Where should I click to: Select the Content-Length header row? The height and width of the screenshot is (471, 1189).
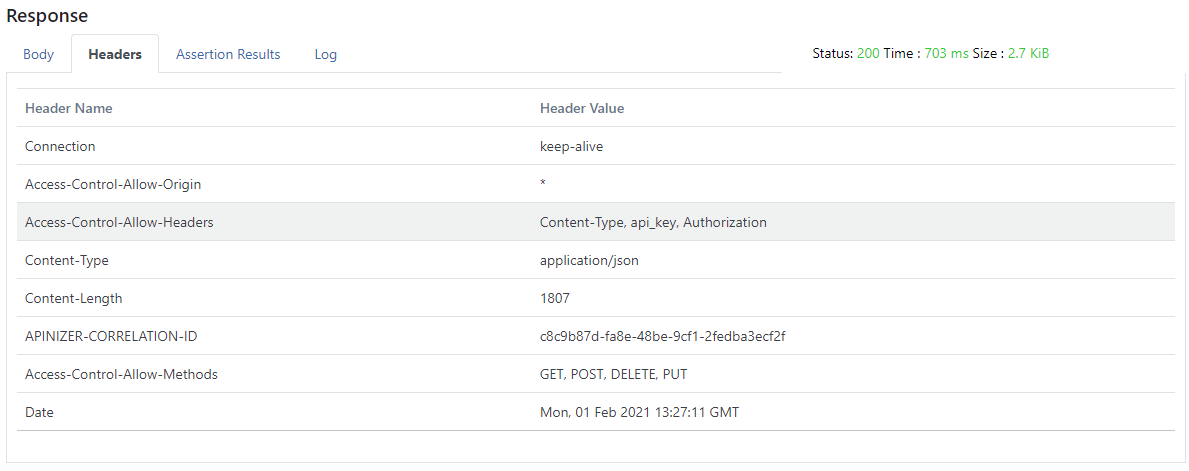pyautogui.click(x=74, y=298)
